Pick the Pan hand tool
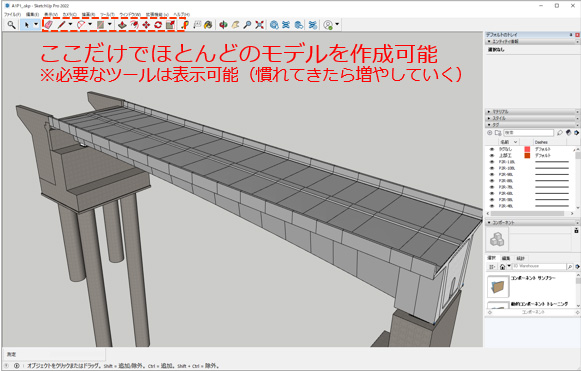The image size is (581, 371). pos(235,24)
